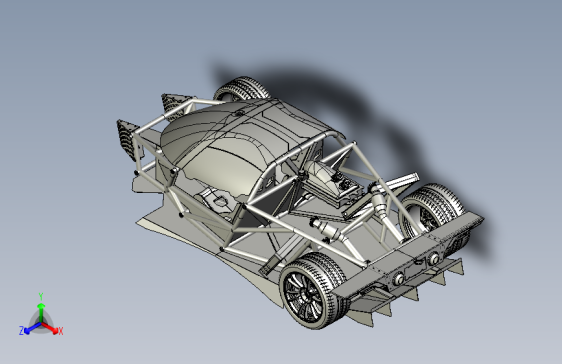
Task: Select the front-left wheel rim of the car
Action: pyautogui.click(x=304, y=294)
